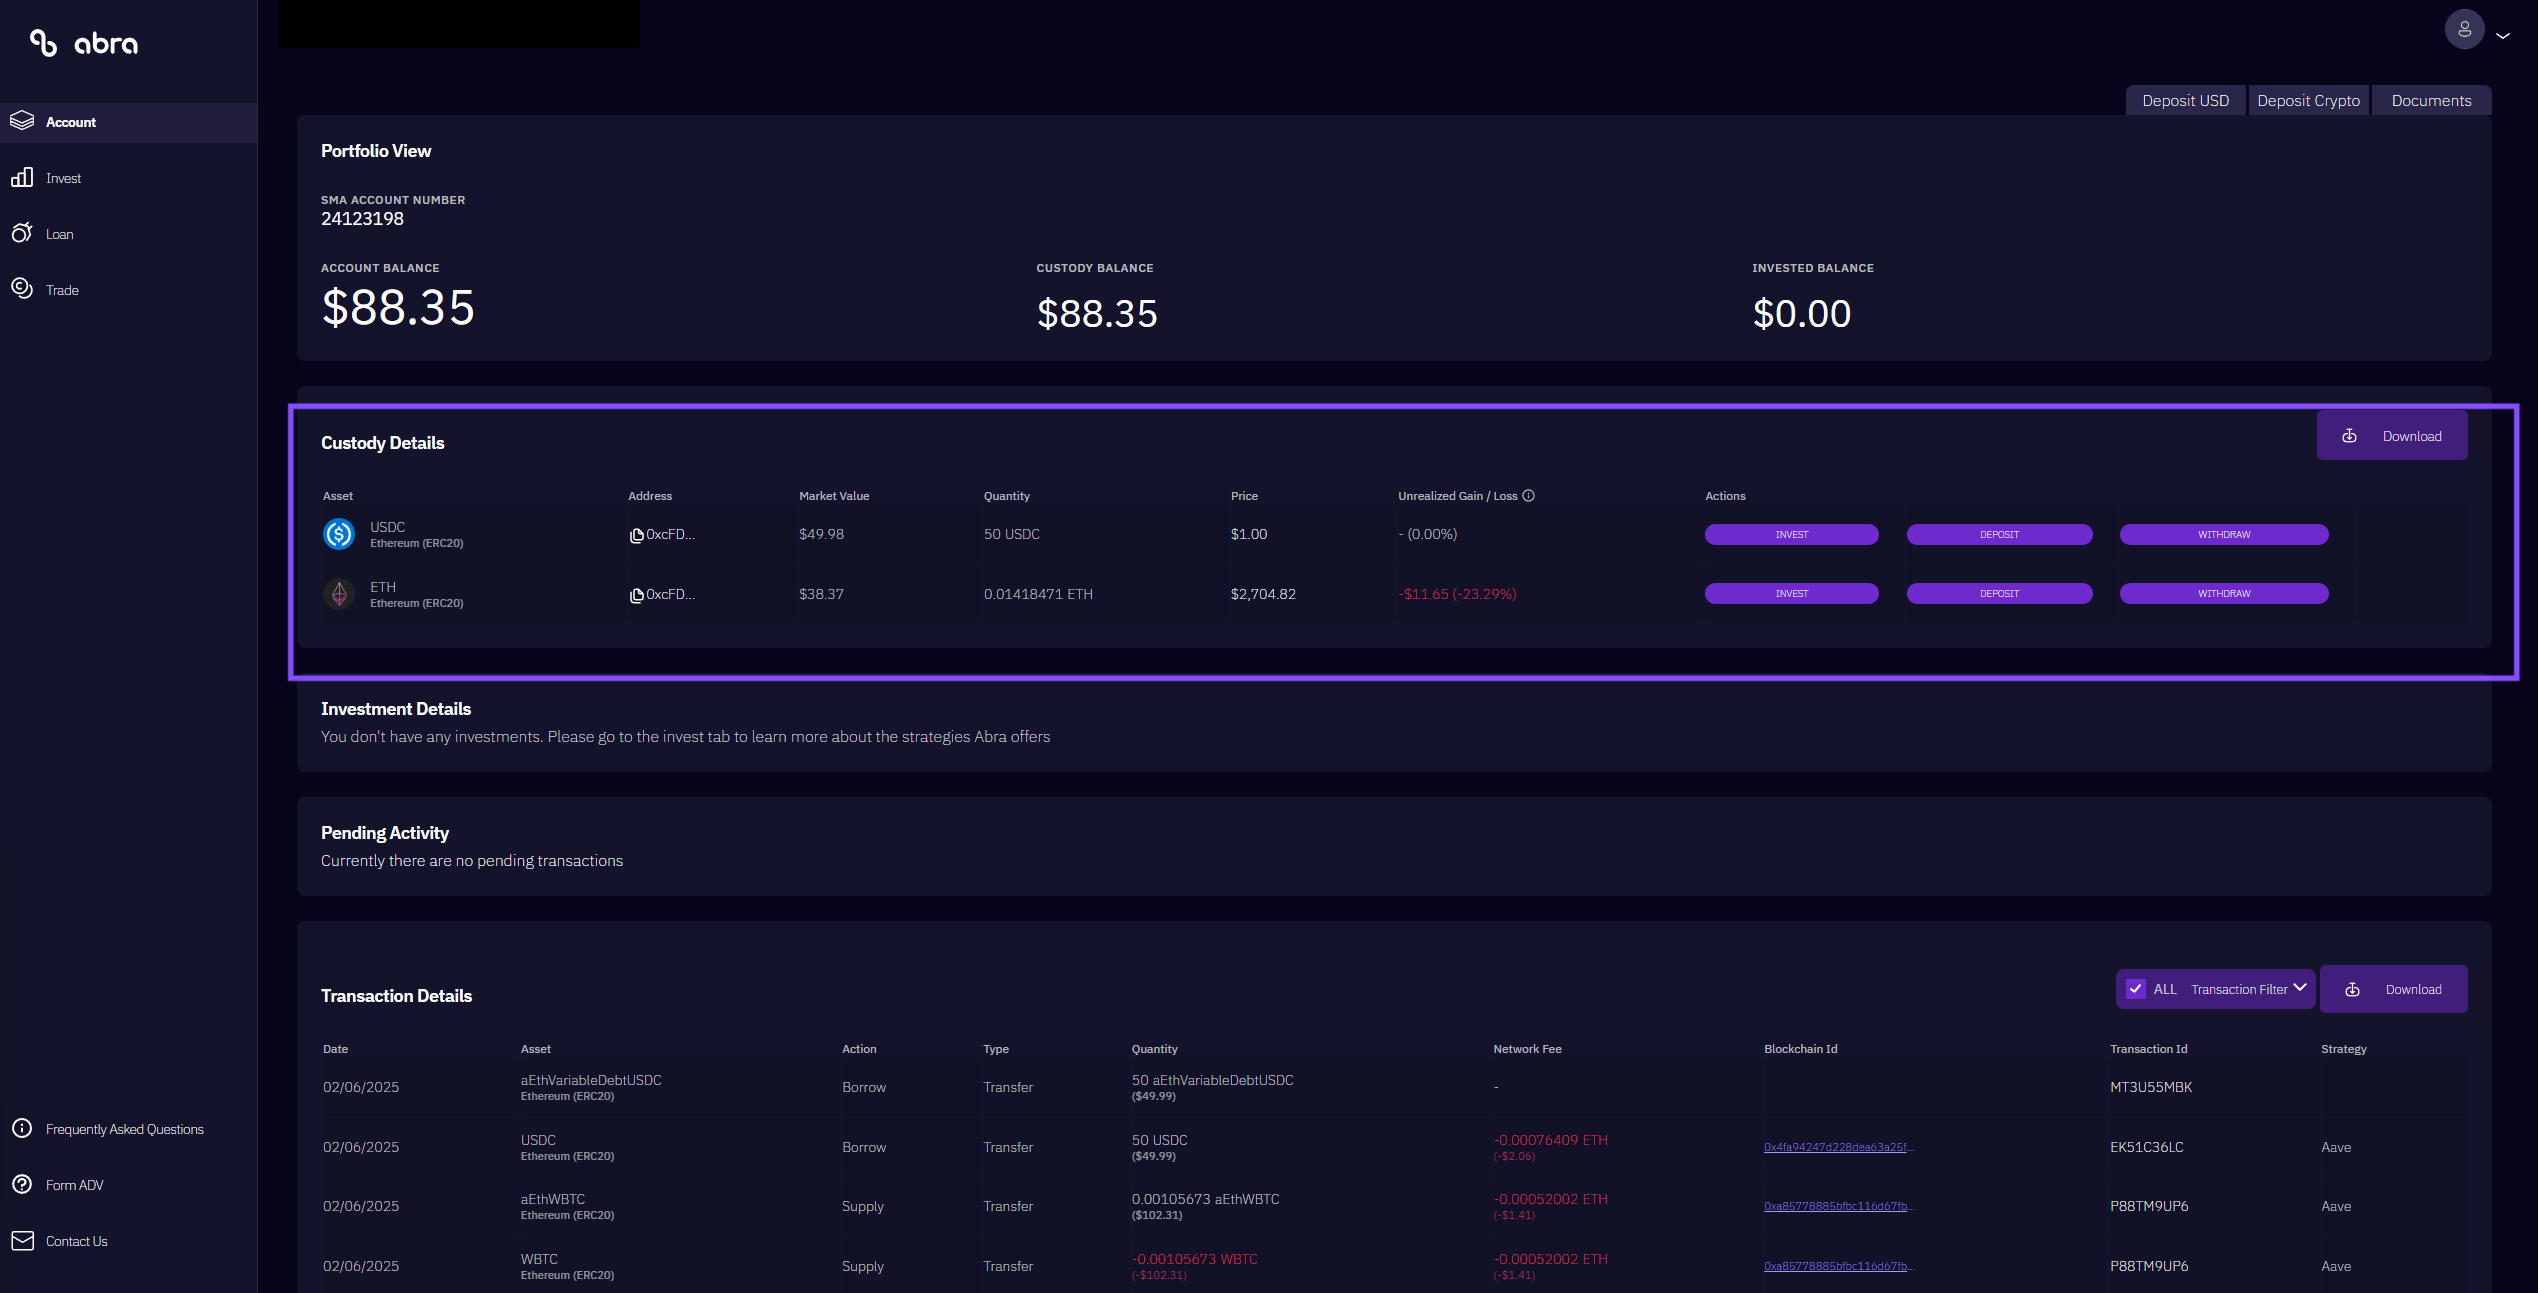
Task: Click WITHDRAW button for ETH row
Action: point(2224,593)
